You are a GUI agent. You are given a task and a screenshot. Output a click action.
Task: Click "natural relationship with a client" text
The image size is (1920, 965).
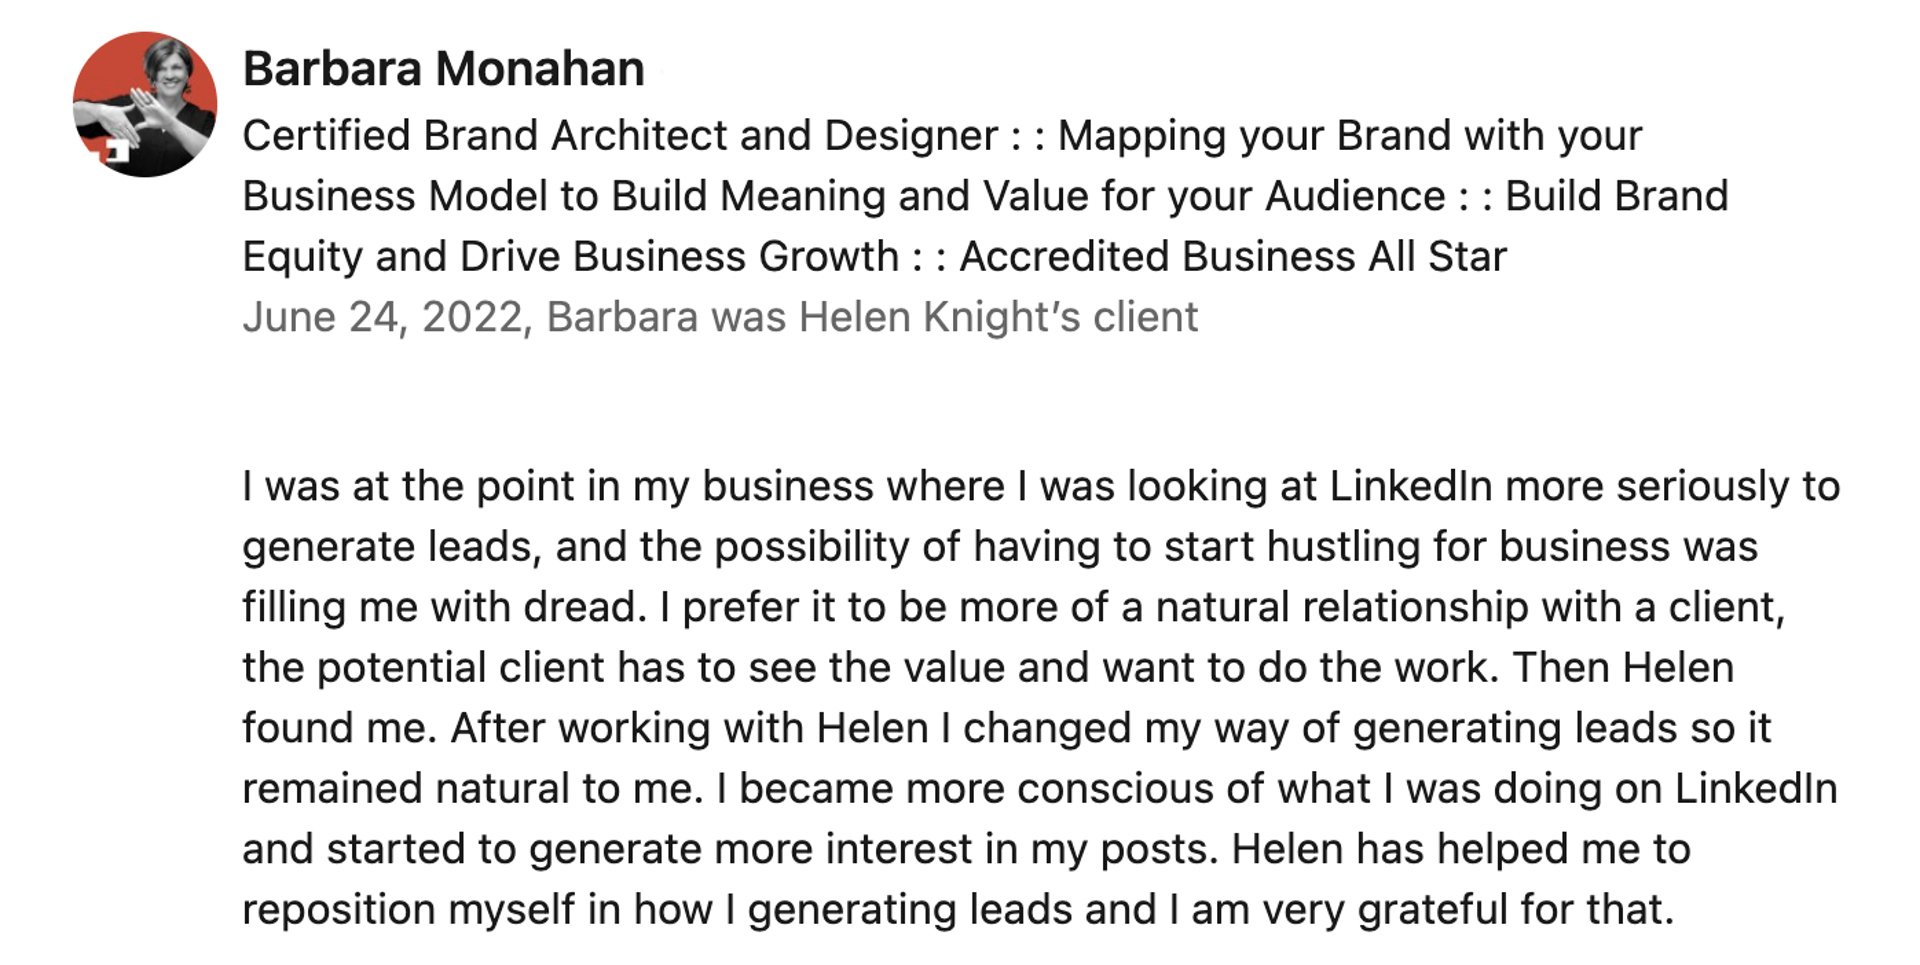pyautogui.click(x=1467, y=608)
